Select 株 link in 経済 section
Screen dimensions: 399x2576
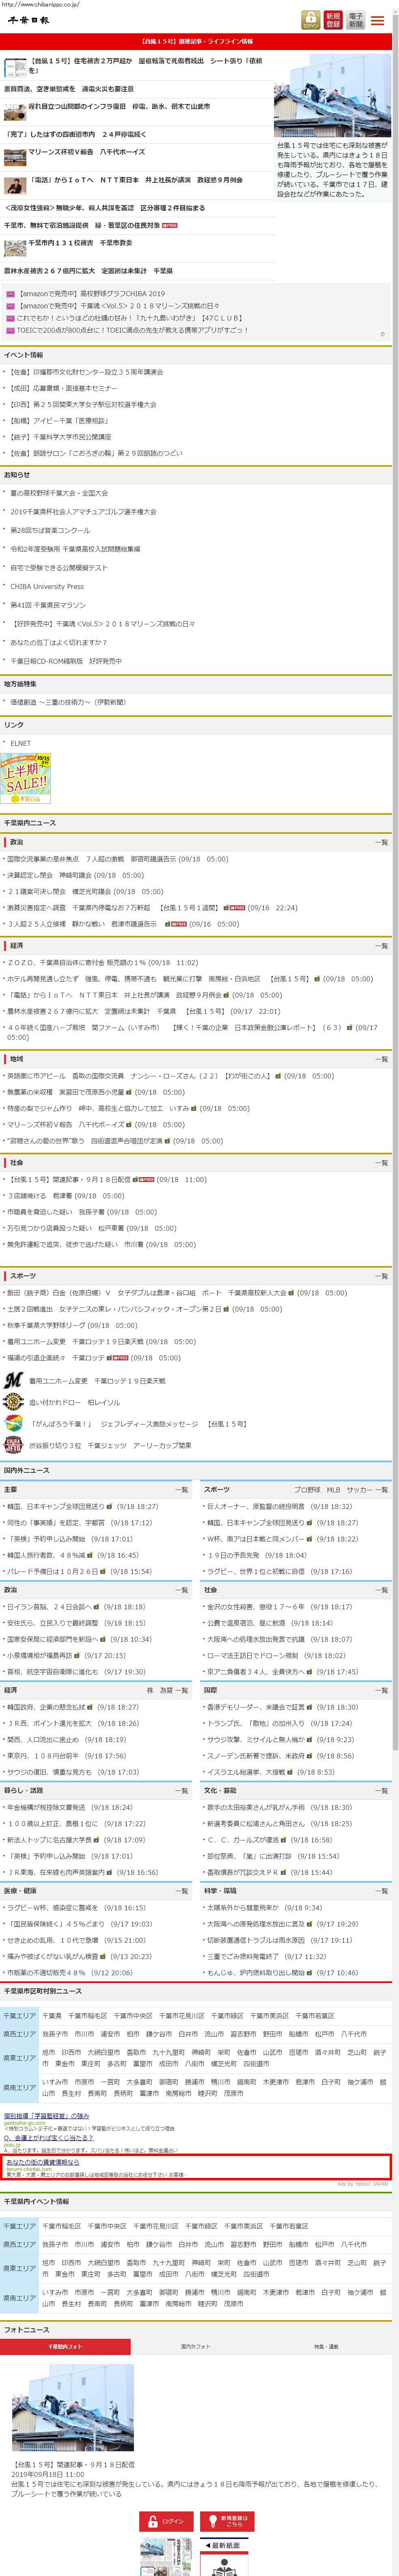(150, 1690)
